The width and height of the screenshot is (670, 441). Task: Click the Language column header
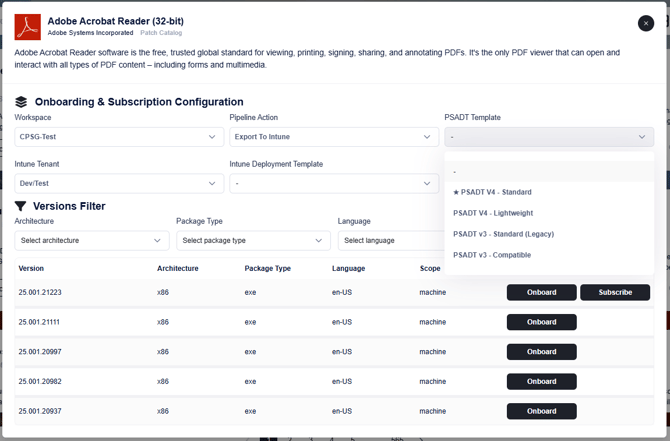pyautogui.click(x=349, y=268)
